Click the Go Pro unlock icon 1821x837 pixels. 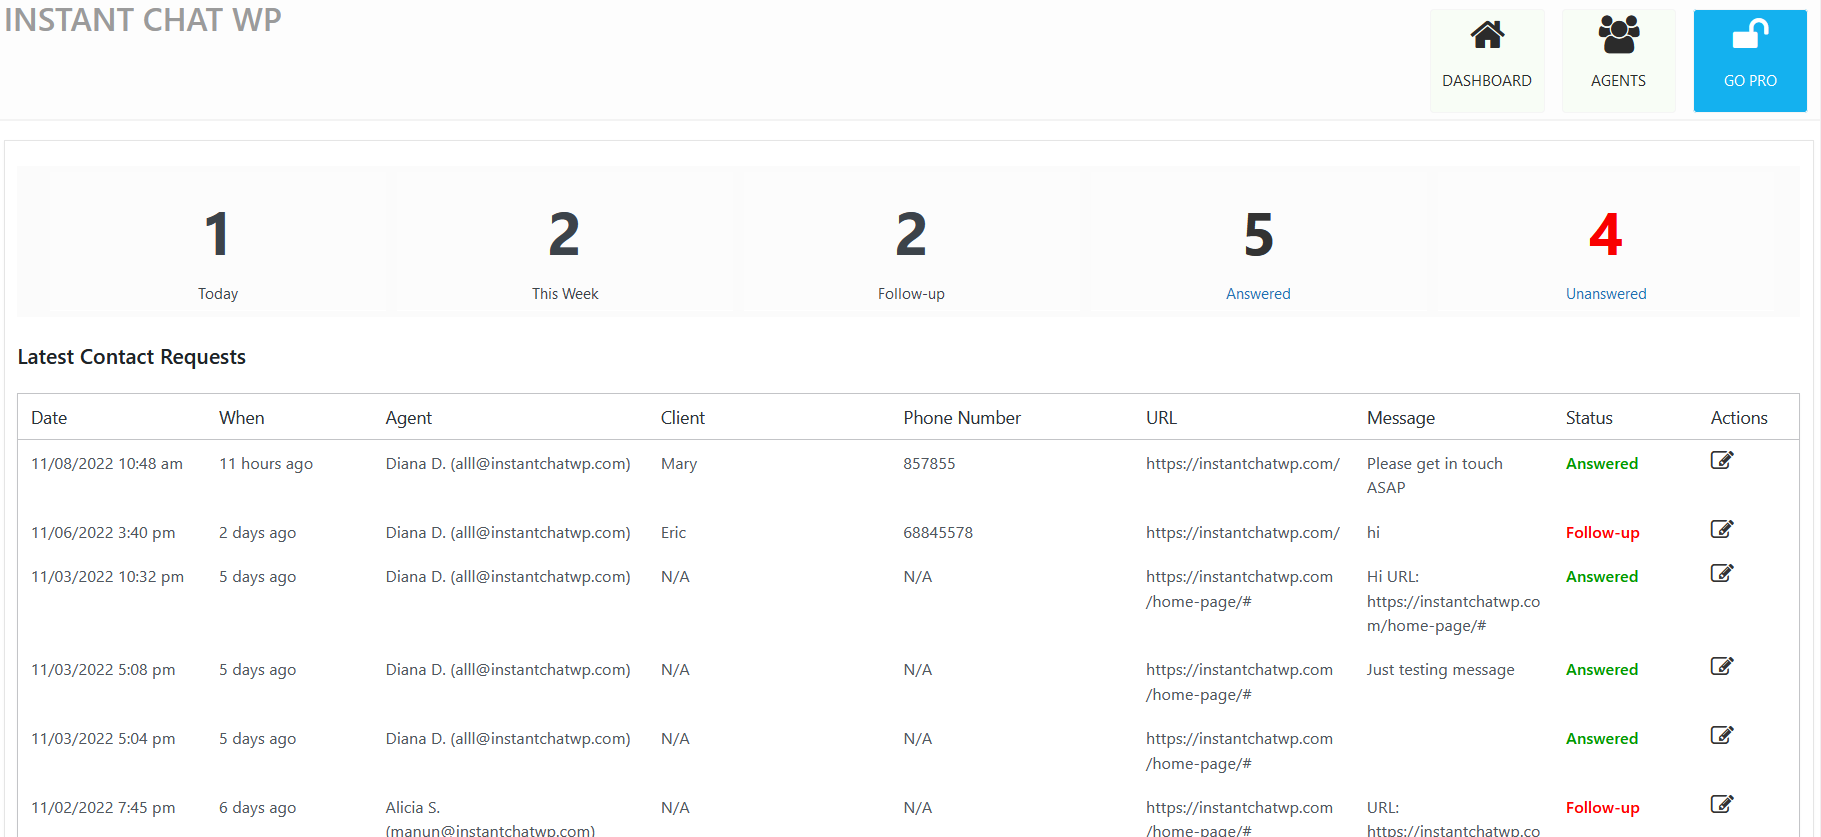1750,35
